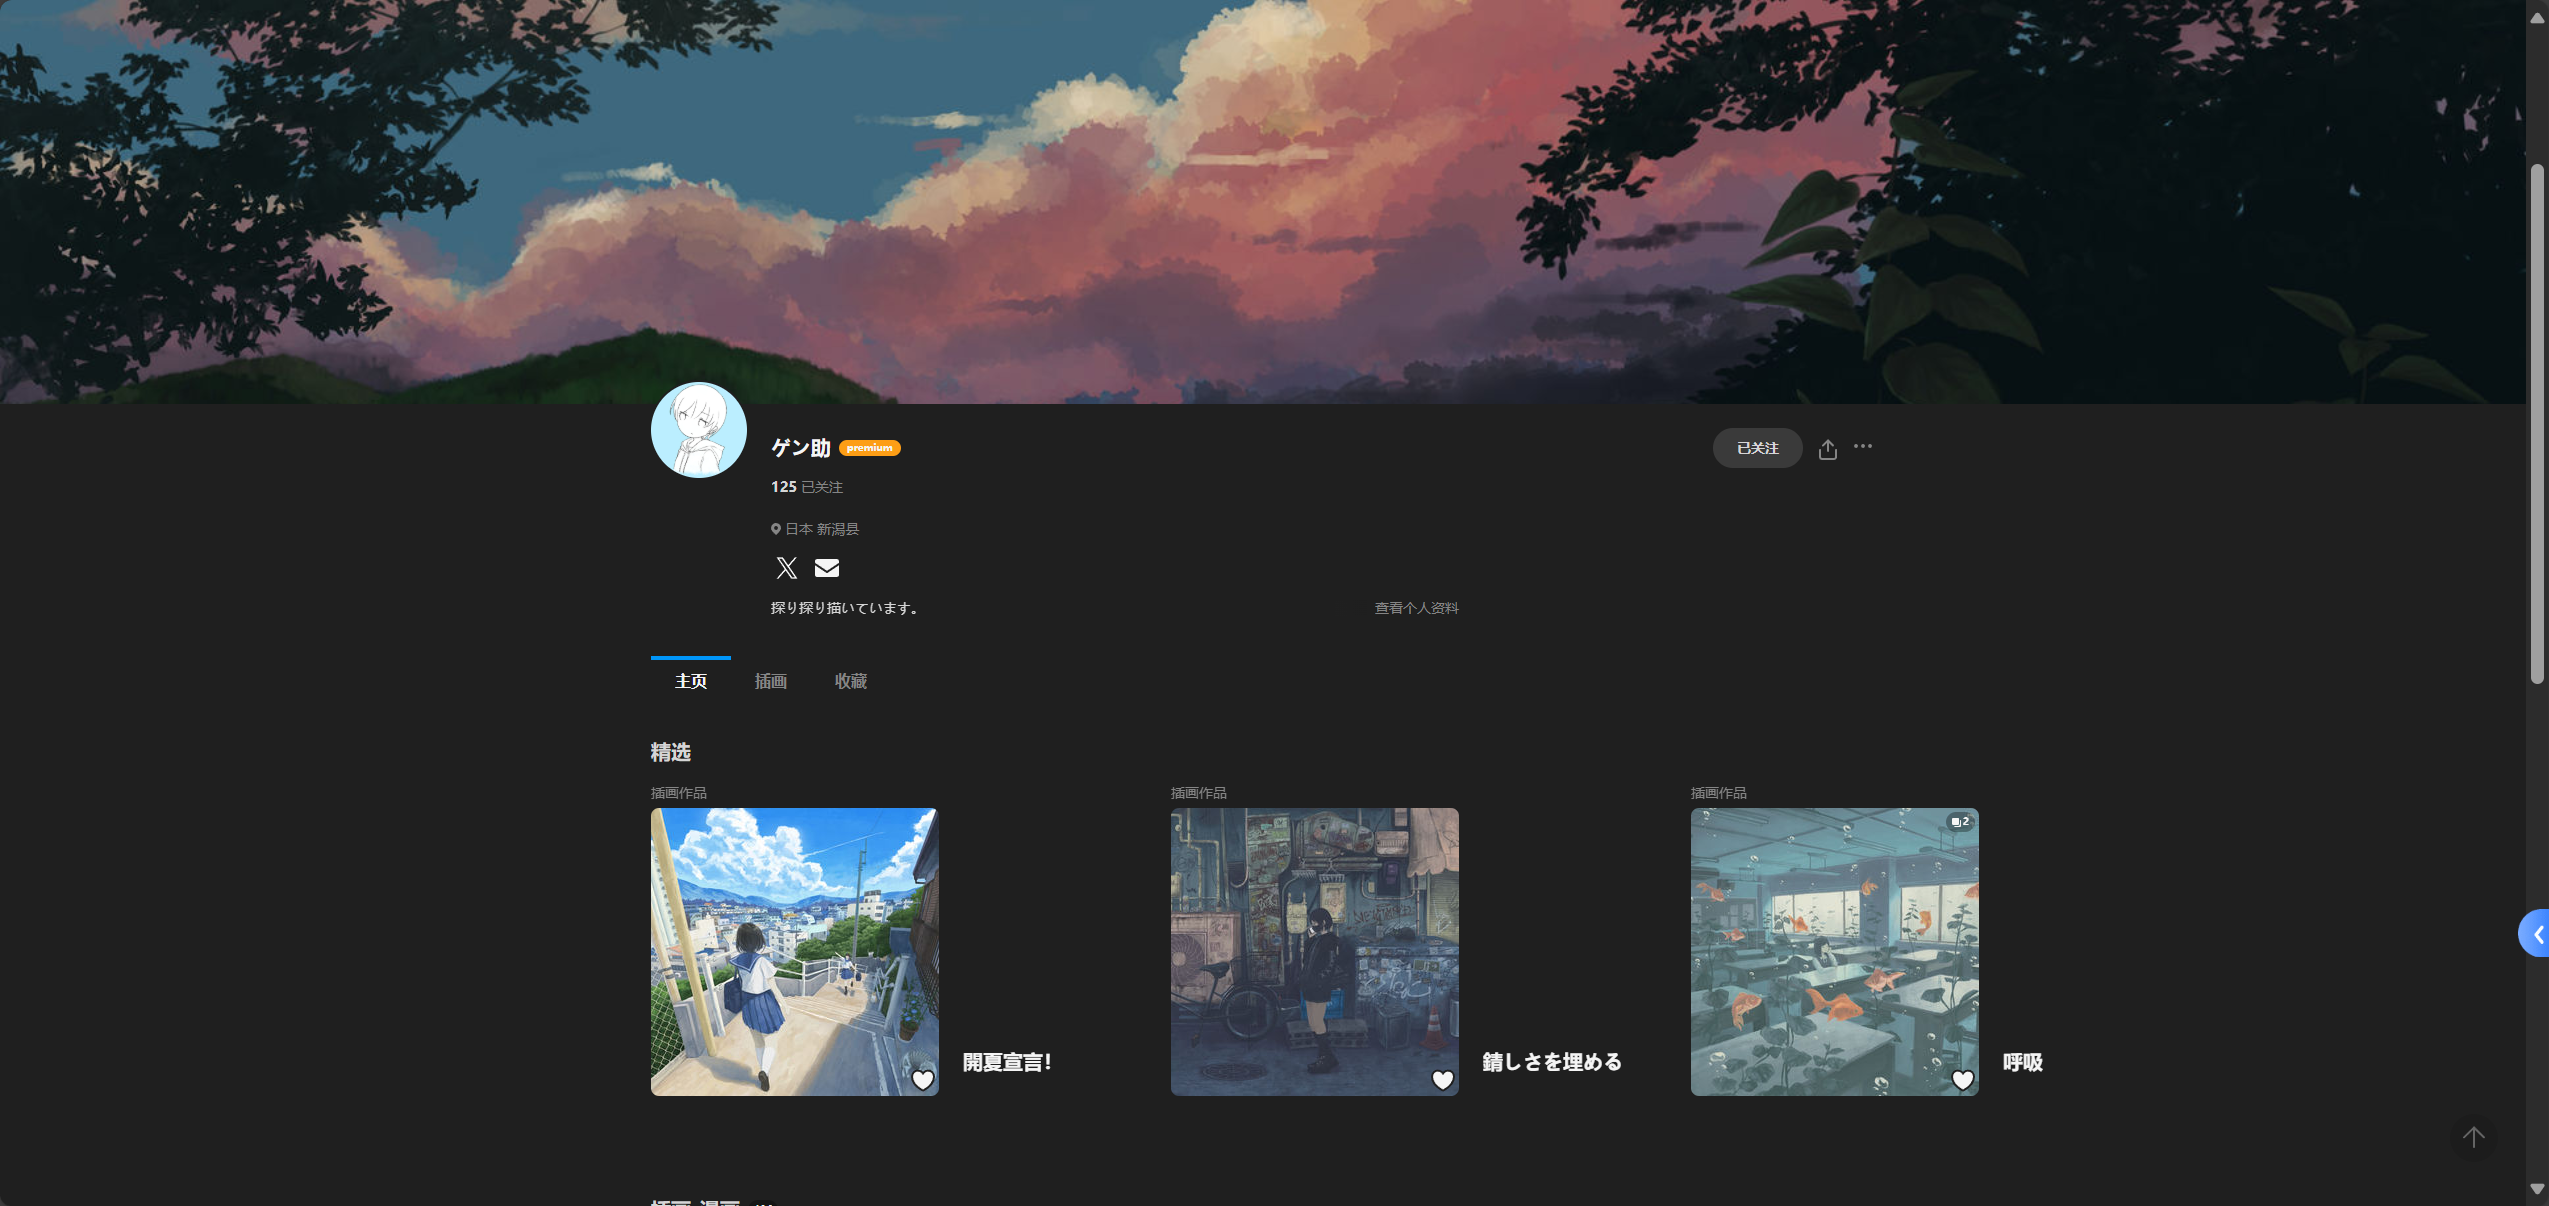Click the scrollbar down arrow
Screen dimensions: 2549x1206
coord(2537,1189)
